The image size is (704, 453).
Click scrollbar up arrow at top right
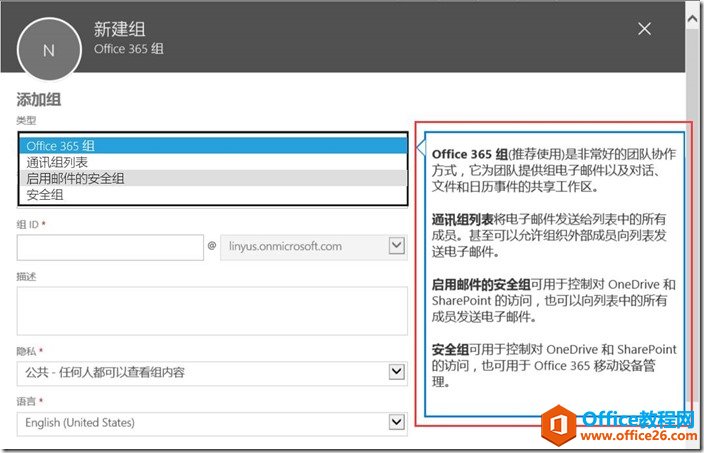point(692,19)
